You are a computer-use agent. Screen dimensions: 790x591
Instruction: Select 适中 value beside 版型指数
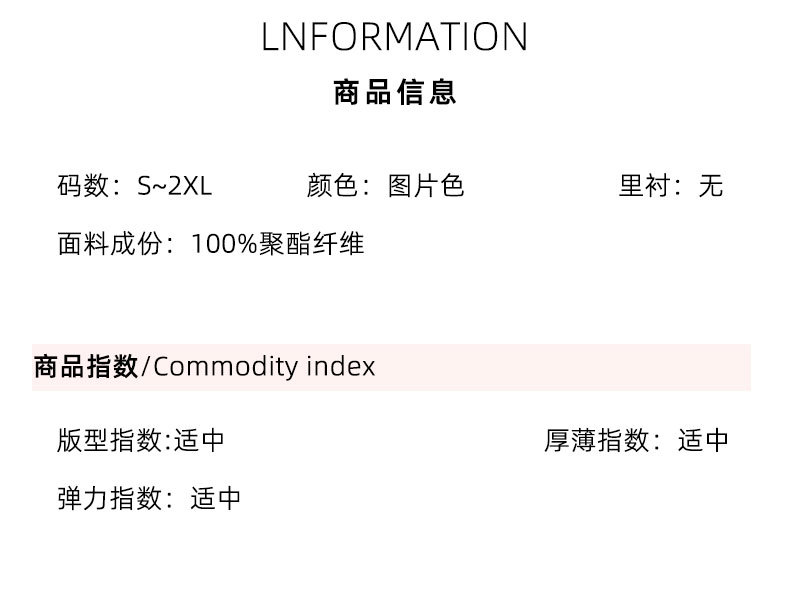[x=199, y=440]
